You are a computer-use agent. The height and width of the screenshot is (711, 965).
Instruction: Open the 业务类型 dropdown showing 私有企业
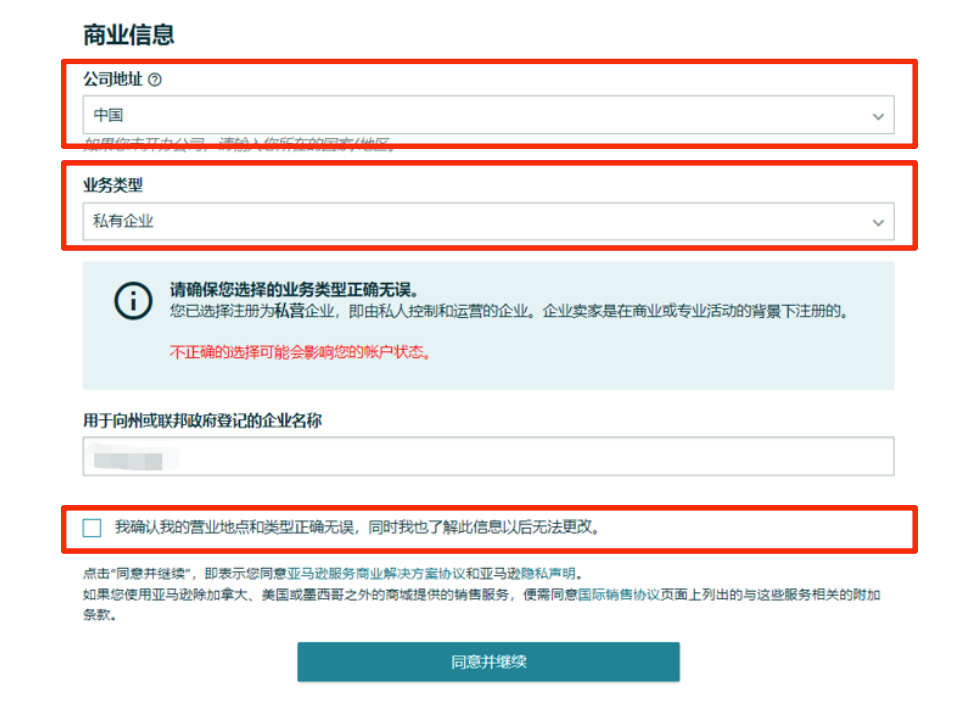489,222
